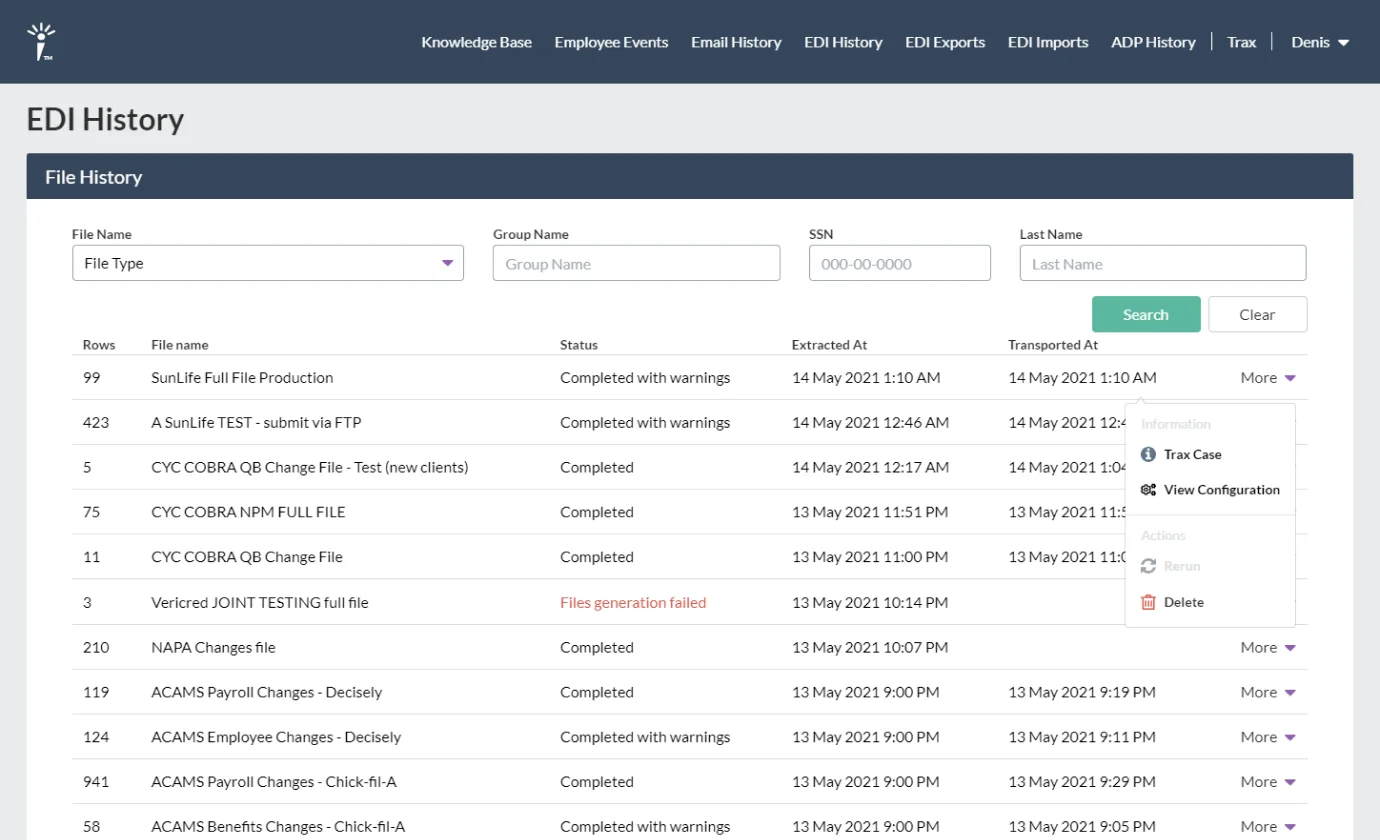Click extracted time '13 May 2021 10:14 PM'

tap(869, 603)
